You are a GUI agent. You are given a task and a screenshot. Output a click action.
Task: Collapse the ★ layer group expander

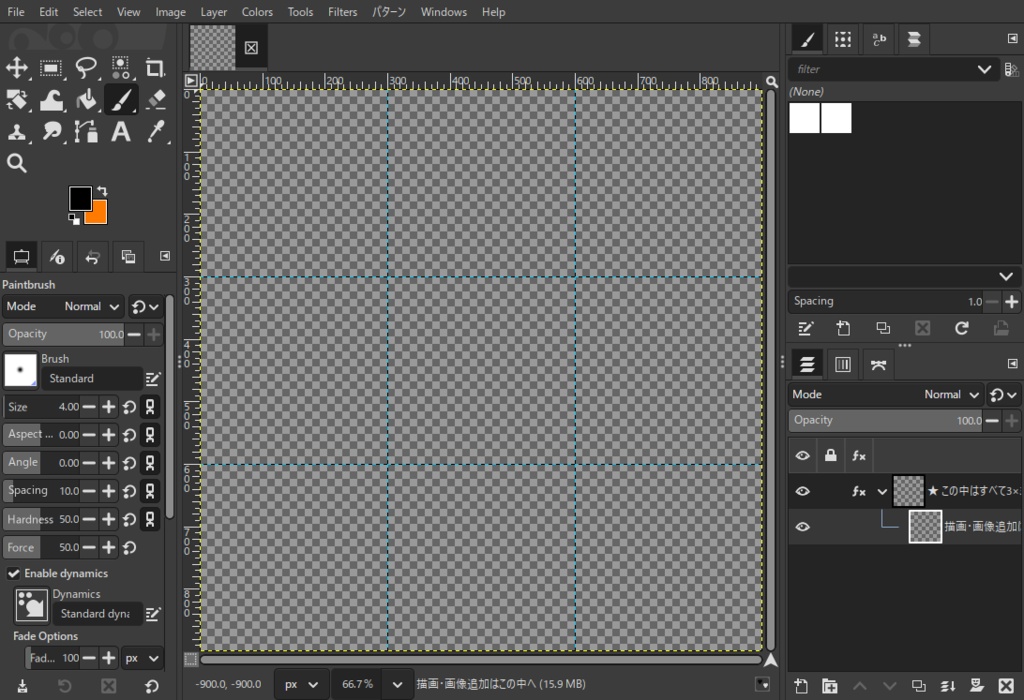point(882,492)
